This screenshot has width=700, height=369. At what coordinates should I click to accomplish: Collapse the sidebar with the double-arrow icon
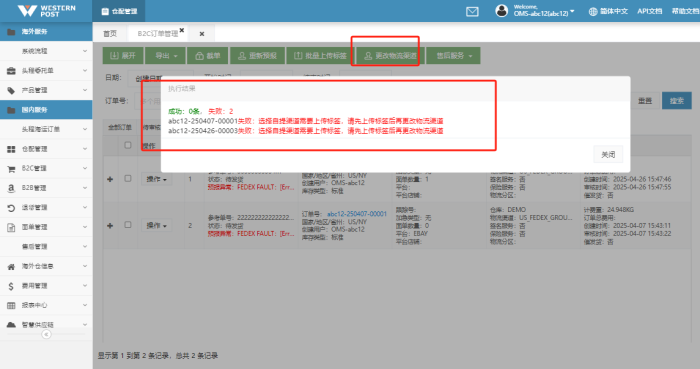click(x=46, y=334)
